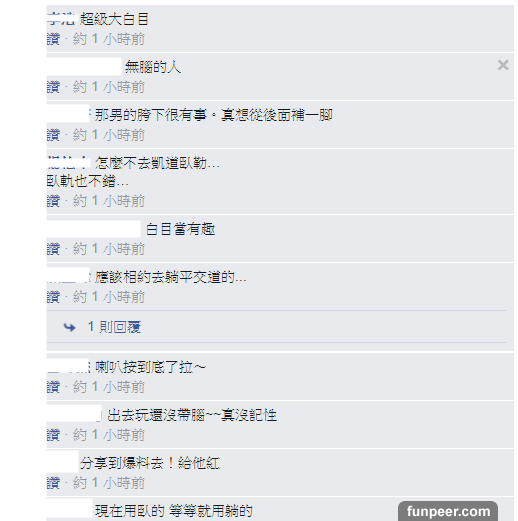Select the comment text 現在用臥的 等等就用躺的
Viewport: 518px width, 521px height.
click(x=174, y=511)
